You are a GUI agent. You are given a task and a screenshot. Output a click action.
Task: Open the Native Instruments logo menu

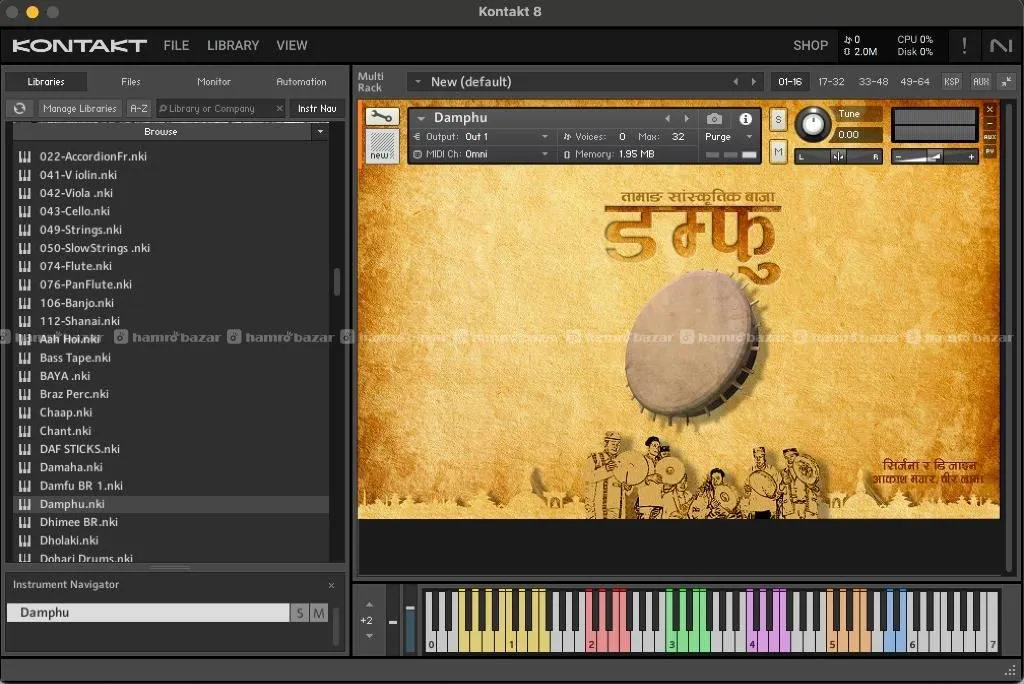tap(1000, 46)
